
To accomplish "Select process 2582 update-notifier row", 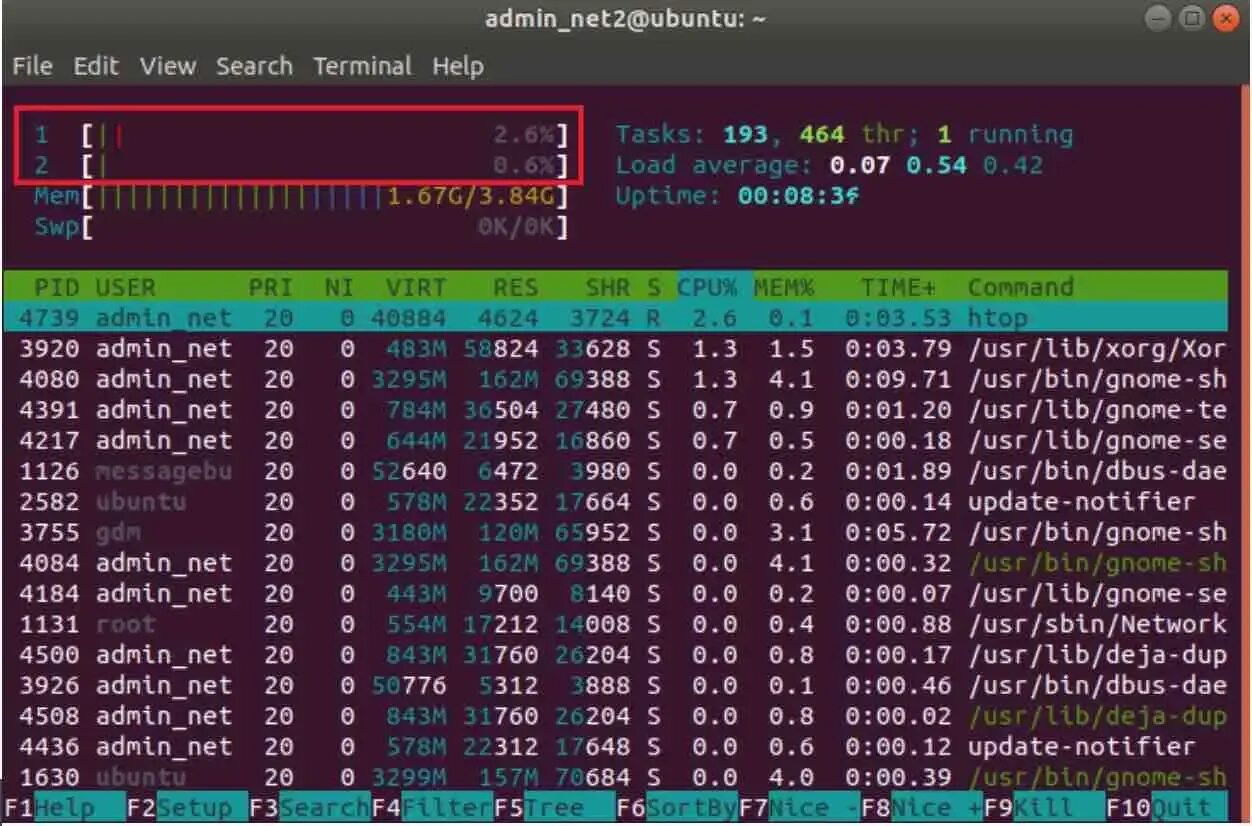I will [x=615, y=502].
